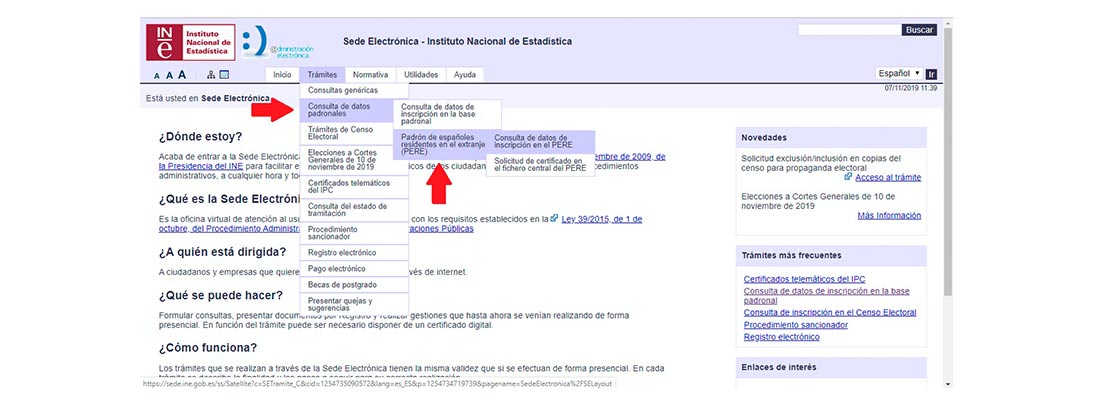Image resolution: width=1104 pixels, height=408 pixels.
Task: Select Consulta del estado de tramitación entry
Action: tap(354, 210)
